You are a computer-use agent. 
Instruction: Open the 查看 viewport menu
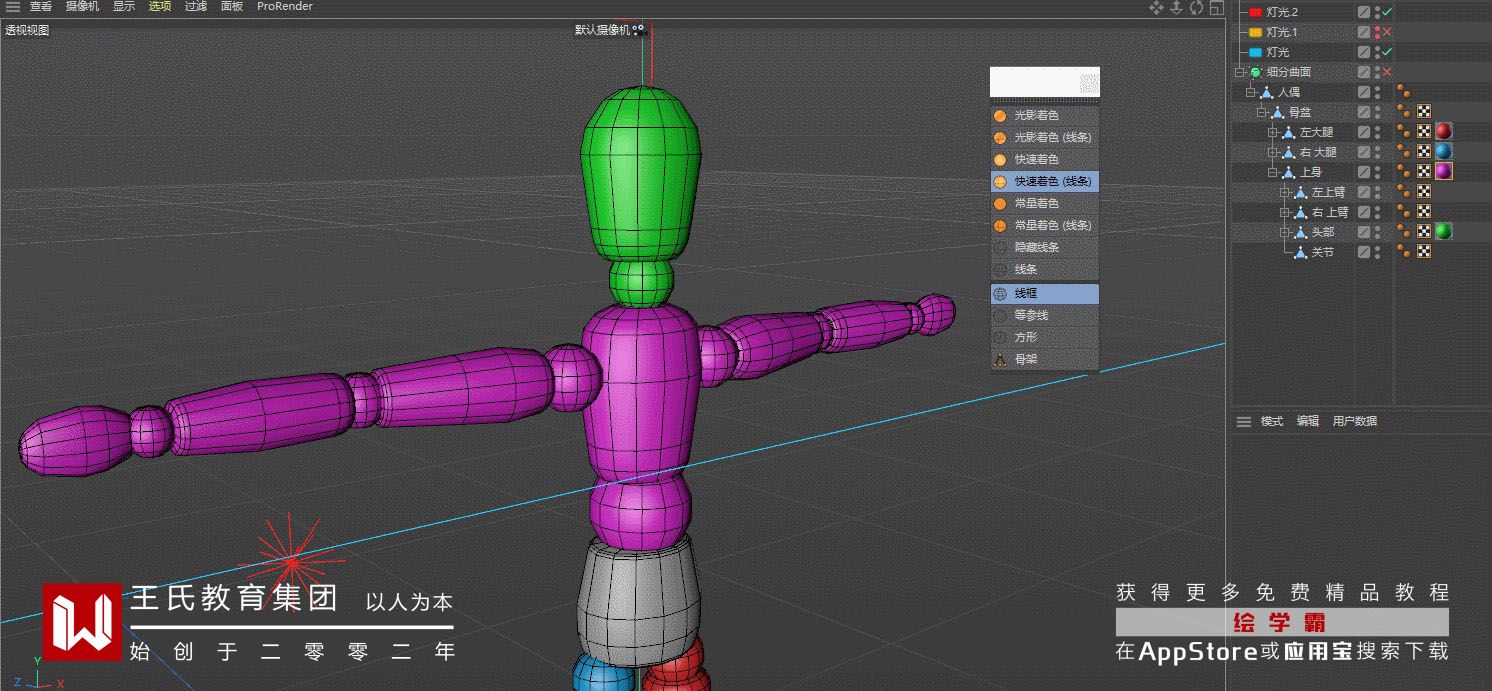[x=40, y=6]
